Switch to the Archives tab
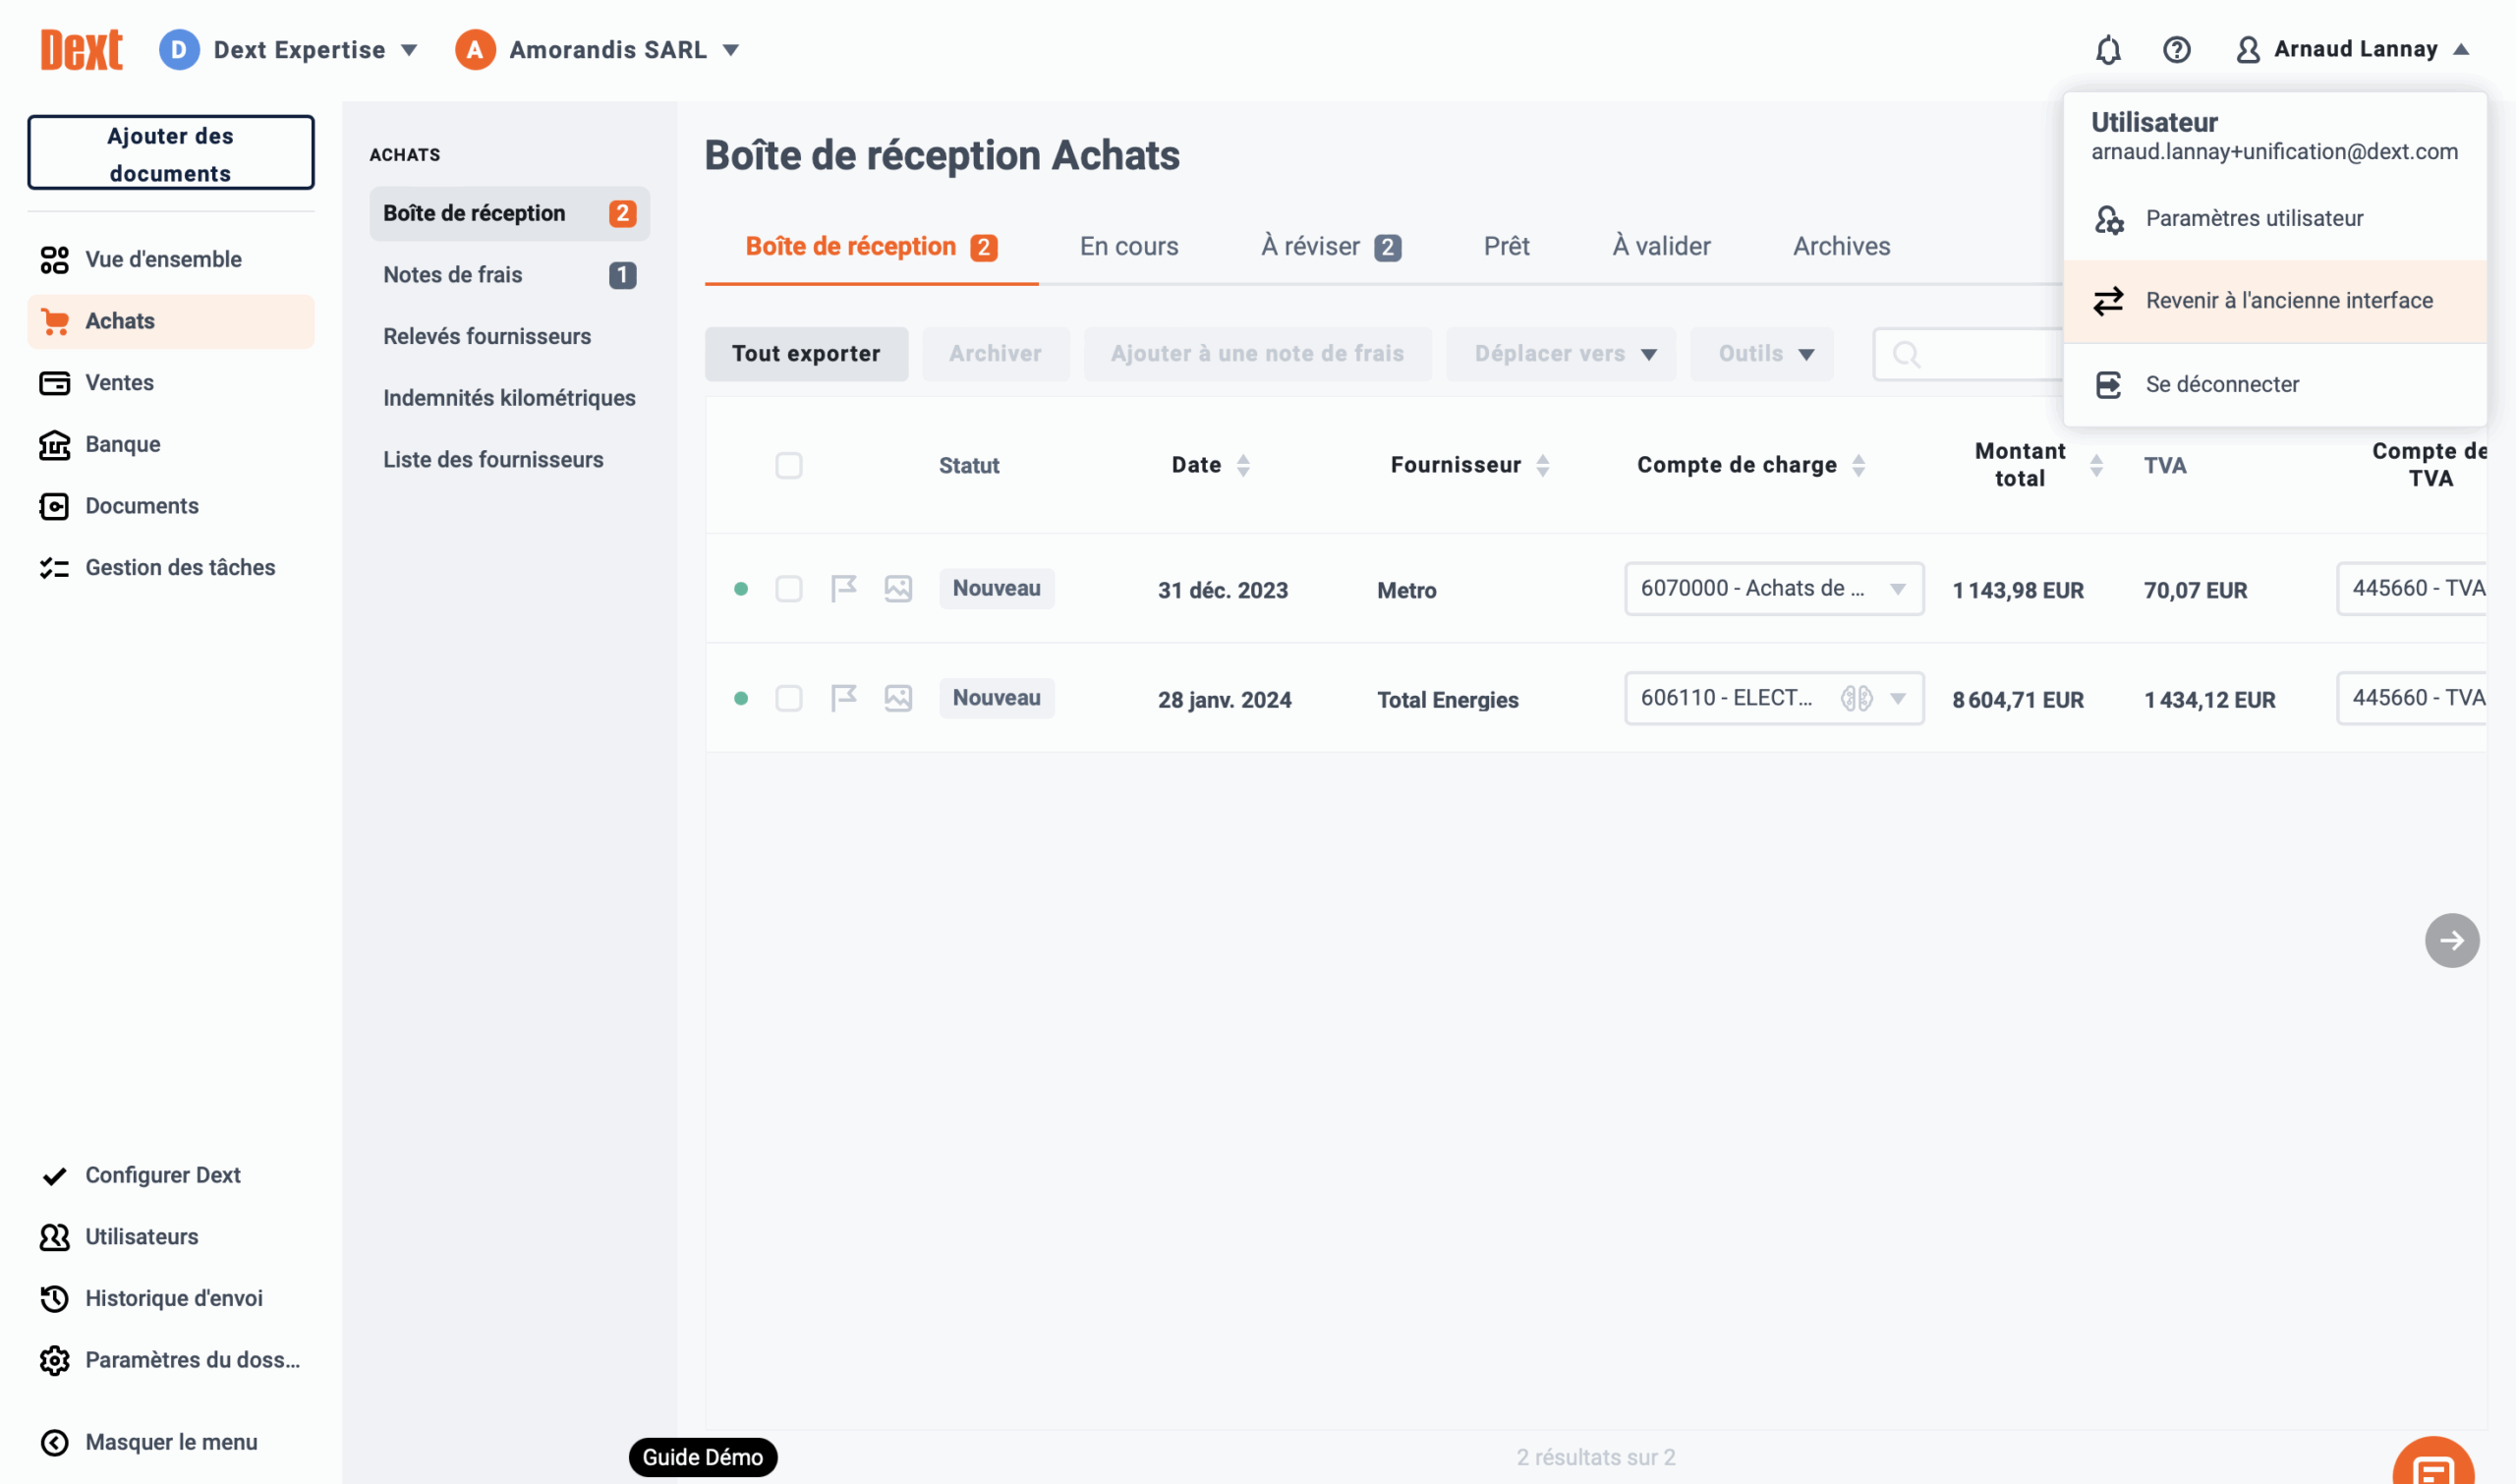Viewport: 2516px width, 1484px height. click(1841, 247)
